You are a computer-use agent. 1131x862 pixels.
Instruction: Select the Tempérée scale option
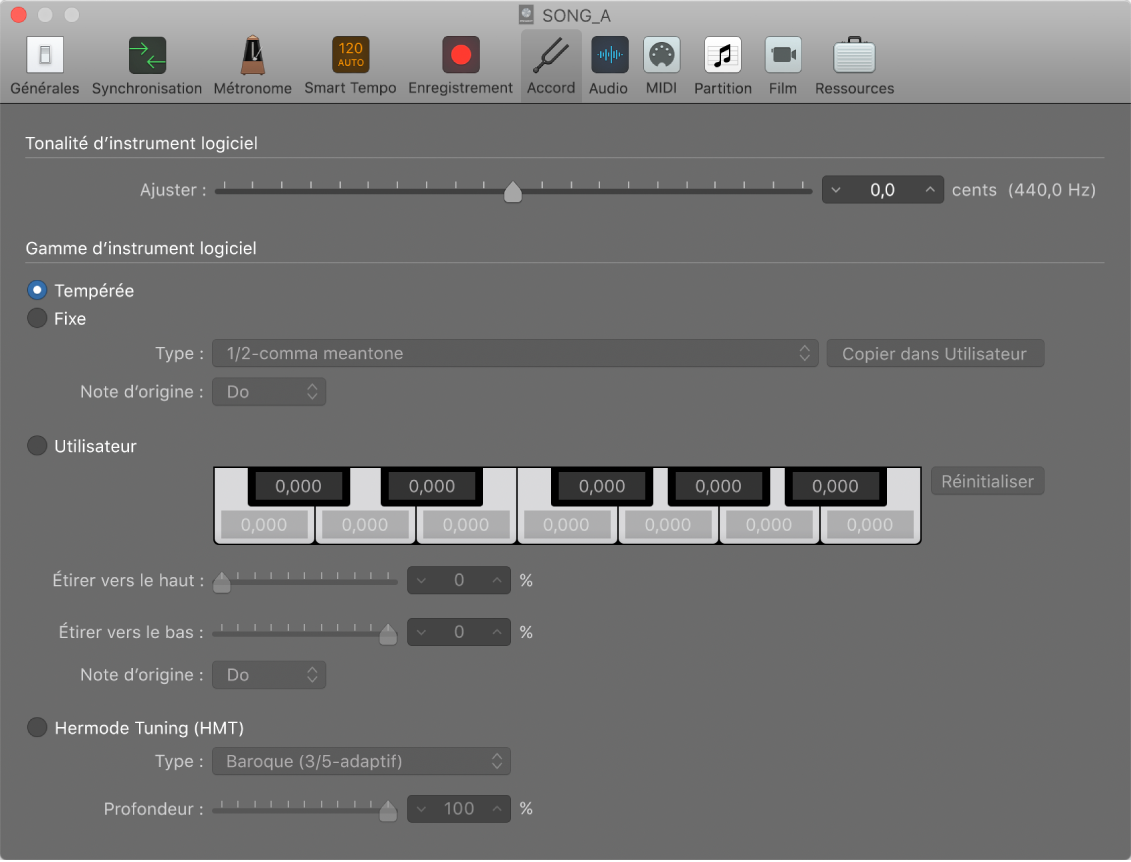[x=37, y=290]
